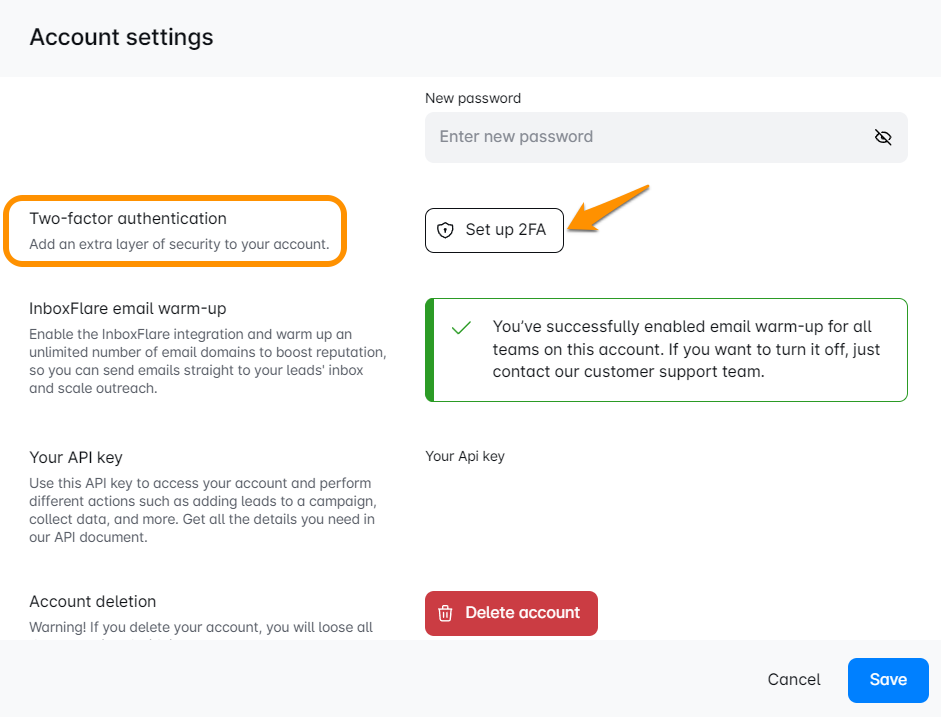Click the Your API key heading

pos(76,457)
